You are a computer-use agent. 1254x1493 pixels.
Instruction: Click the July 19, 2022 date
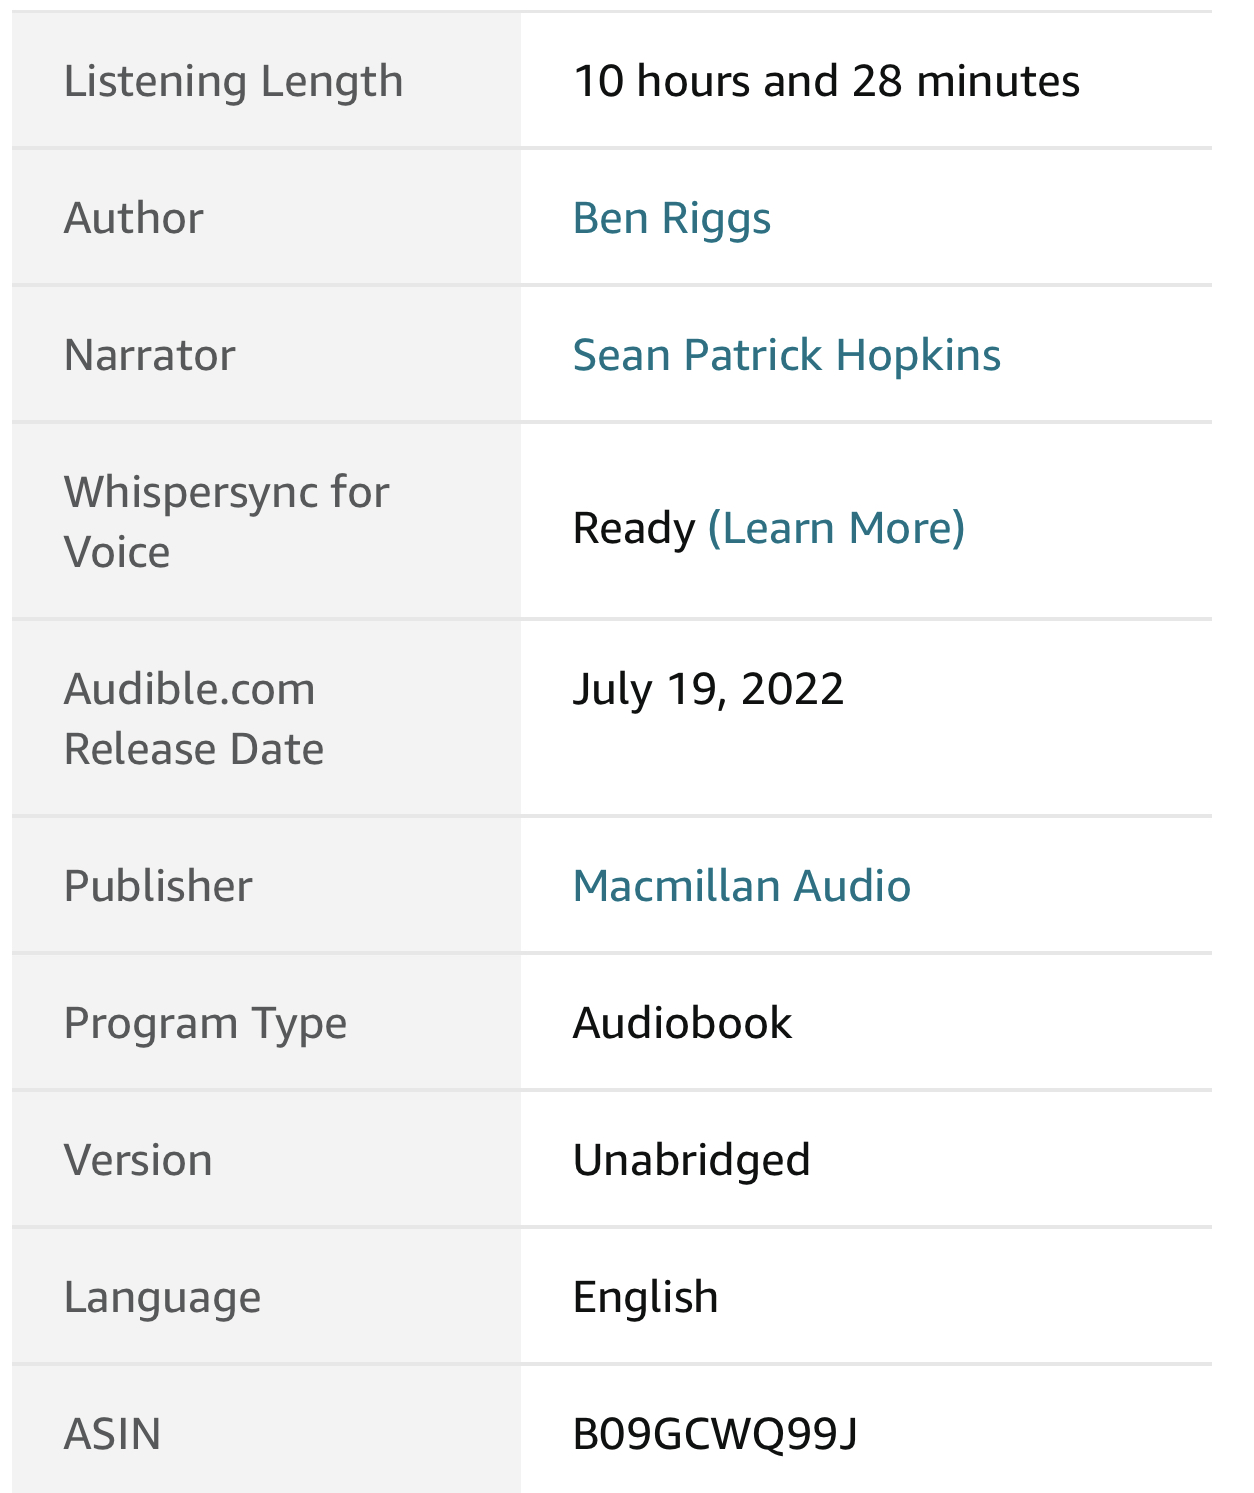[x=708, y=689]
